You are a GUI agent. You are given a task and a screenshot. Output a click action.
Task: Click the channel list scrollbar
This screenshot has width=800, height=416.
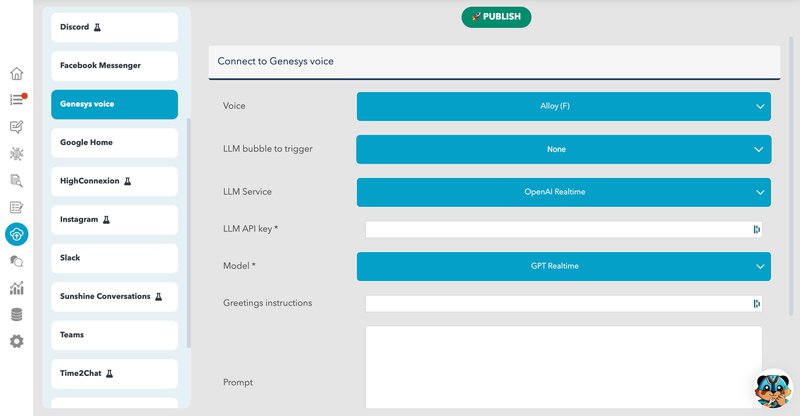pos(189,233)
